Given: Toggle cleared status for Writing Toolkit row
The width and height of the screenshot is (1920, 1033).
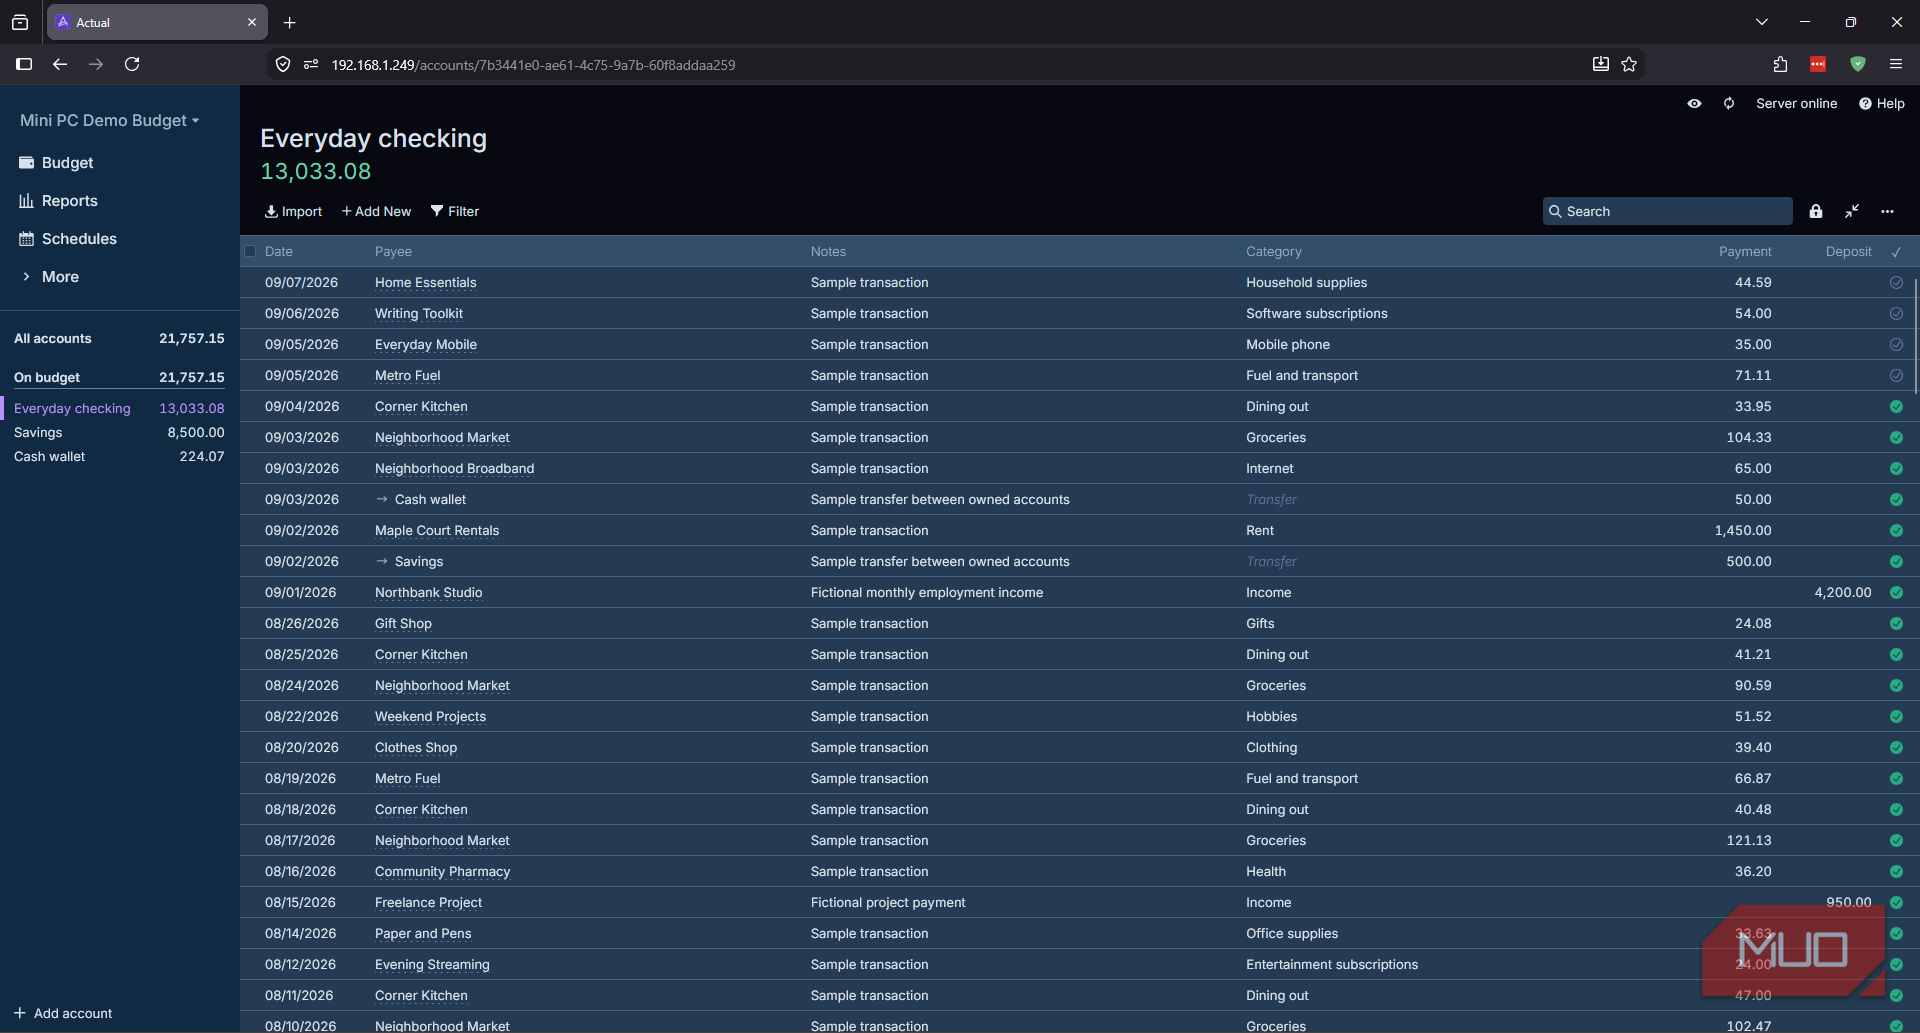Looking at the screenshot, I should click(x=1896, y=314).
